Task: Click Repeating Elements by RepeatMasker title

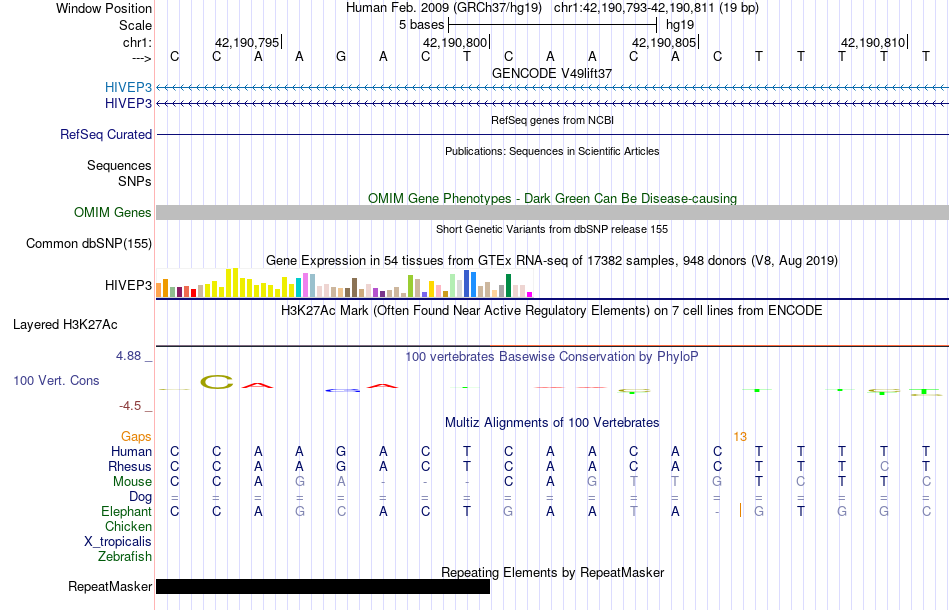Action: pyautogui.click(x=552, y=572)
